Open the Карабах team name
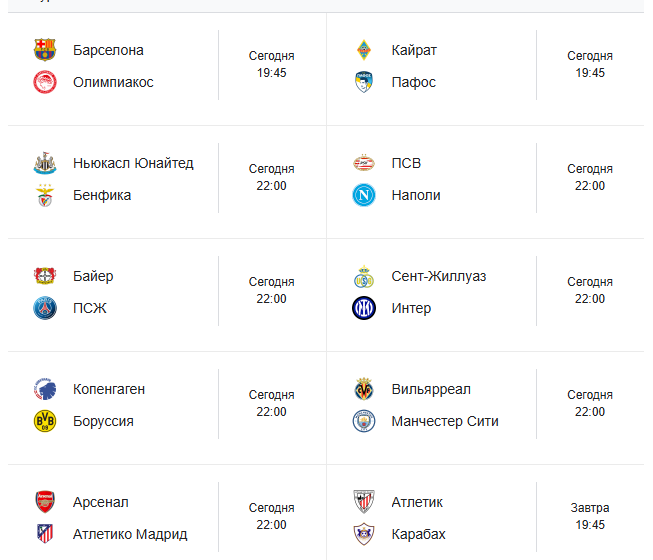The image size is (653, 560). click(x=419, y=534)
